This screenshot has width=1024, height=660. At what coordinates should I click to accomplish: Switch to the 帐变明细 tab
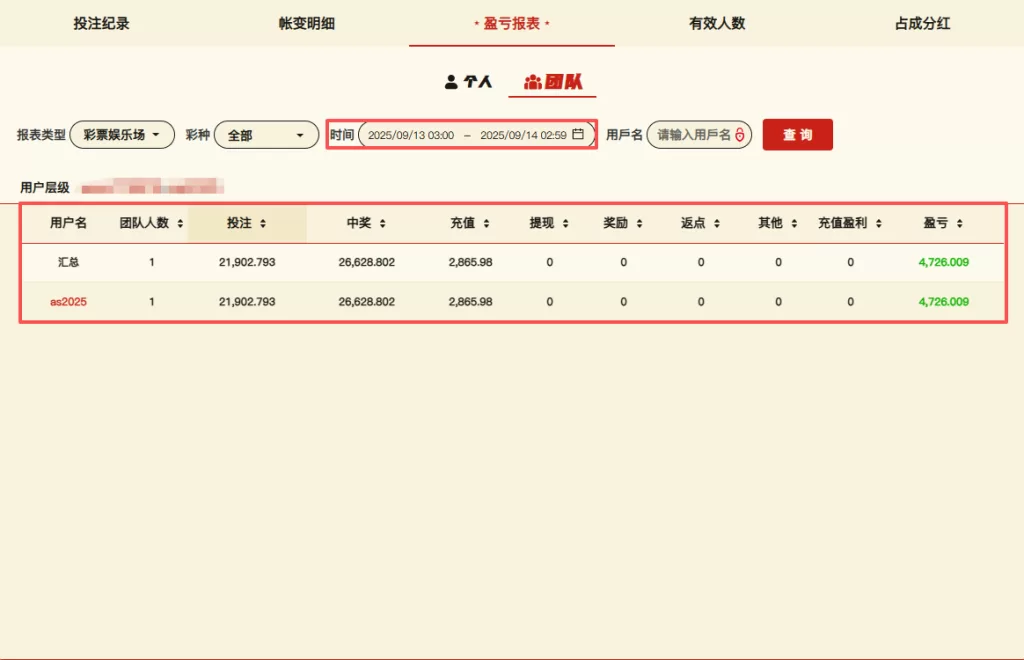coord(306,23)
